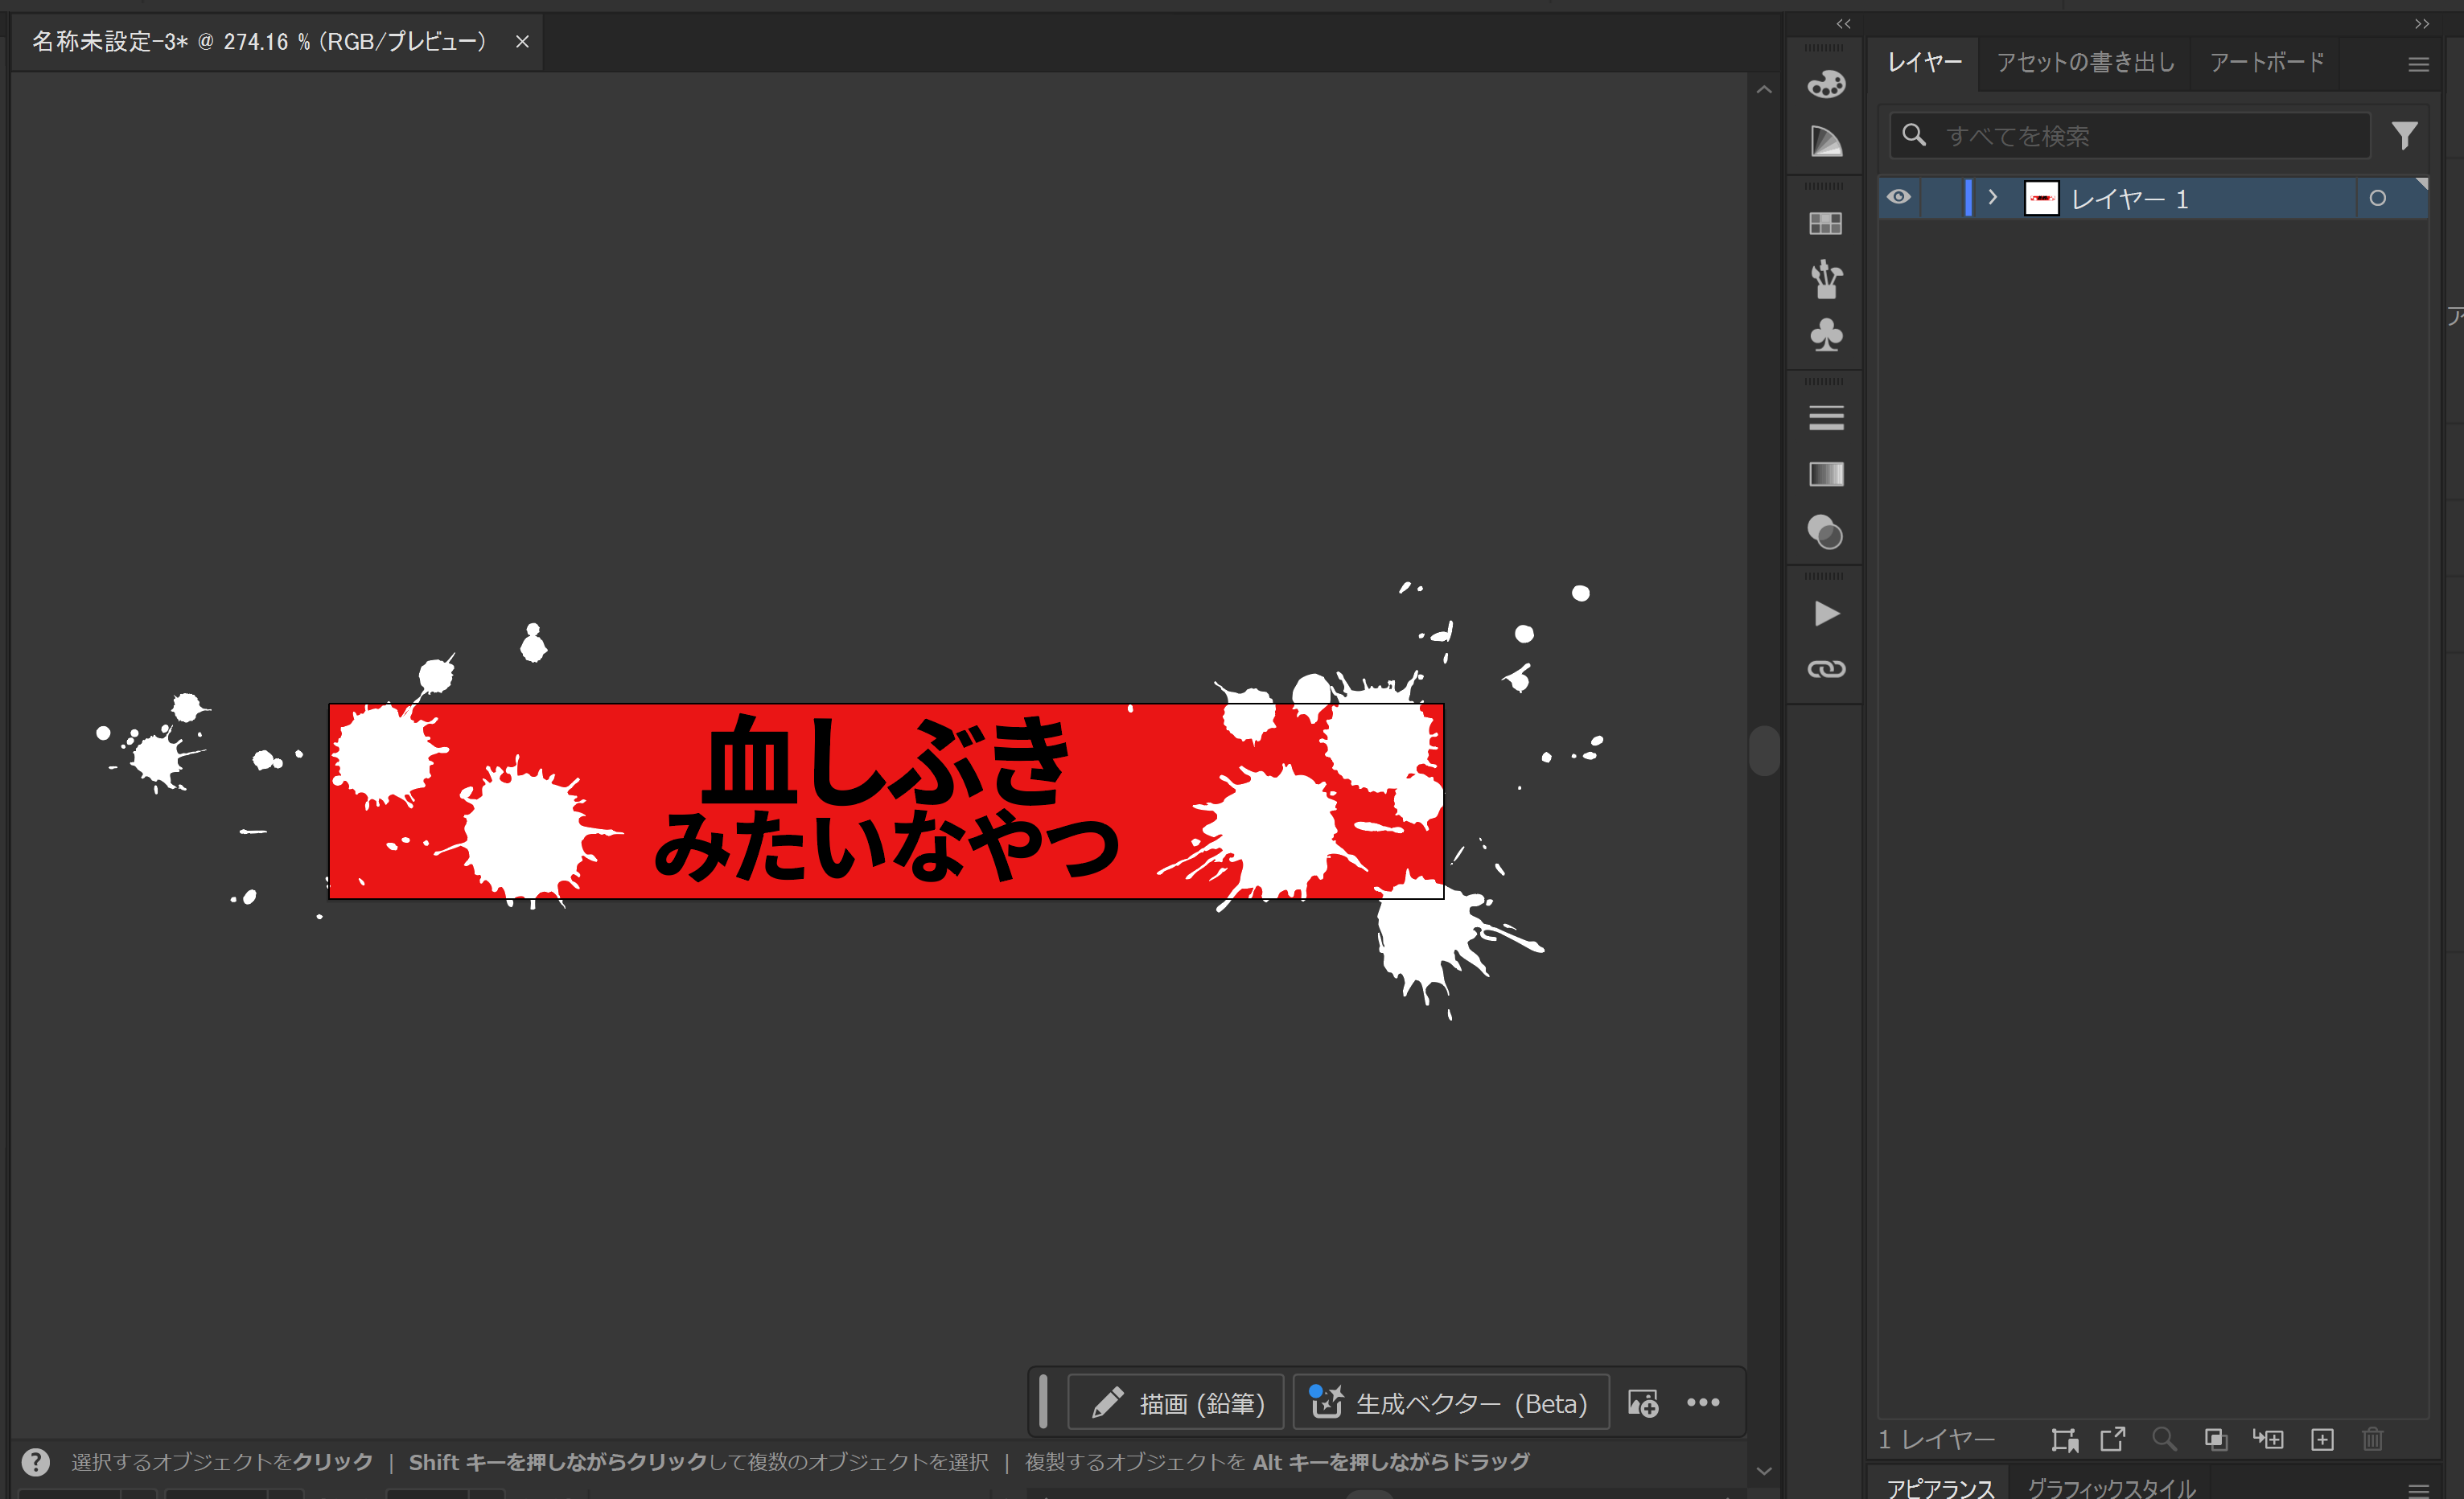Open the Symbols panel club icon

[x=1826, y=335]
